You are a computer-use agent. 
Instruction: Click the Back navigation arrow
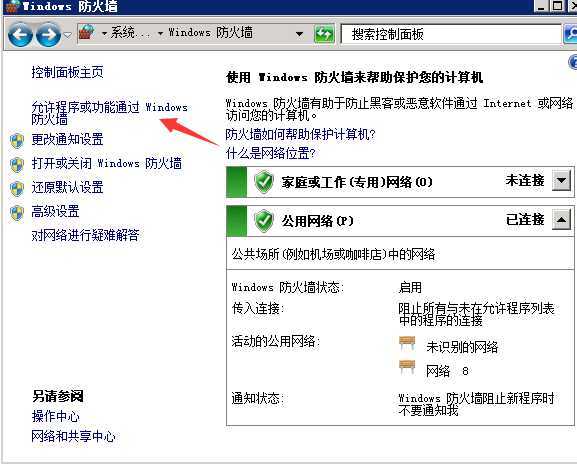tap(20, 35)
